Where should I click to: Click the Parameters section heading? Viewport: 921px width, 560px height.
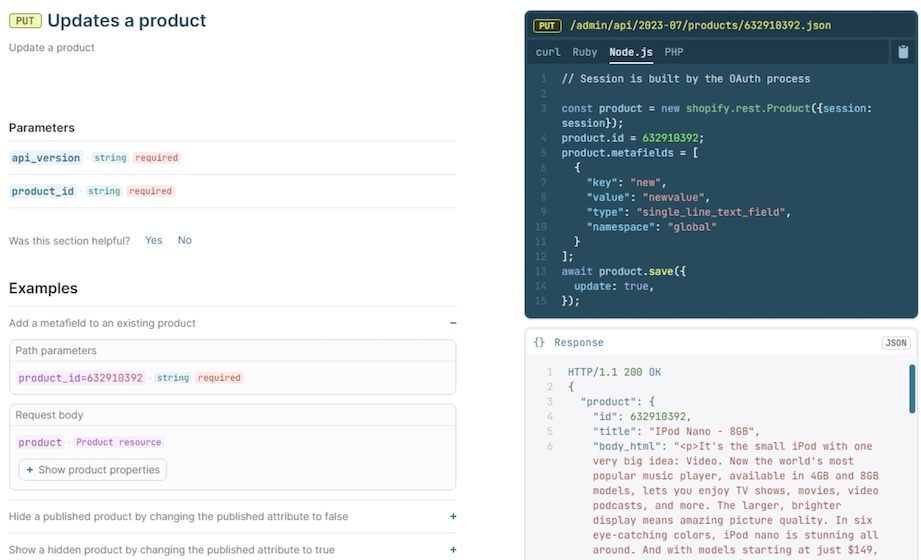(x=42, y=128)
